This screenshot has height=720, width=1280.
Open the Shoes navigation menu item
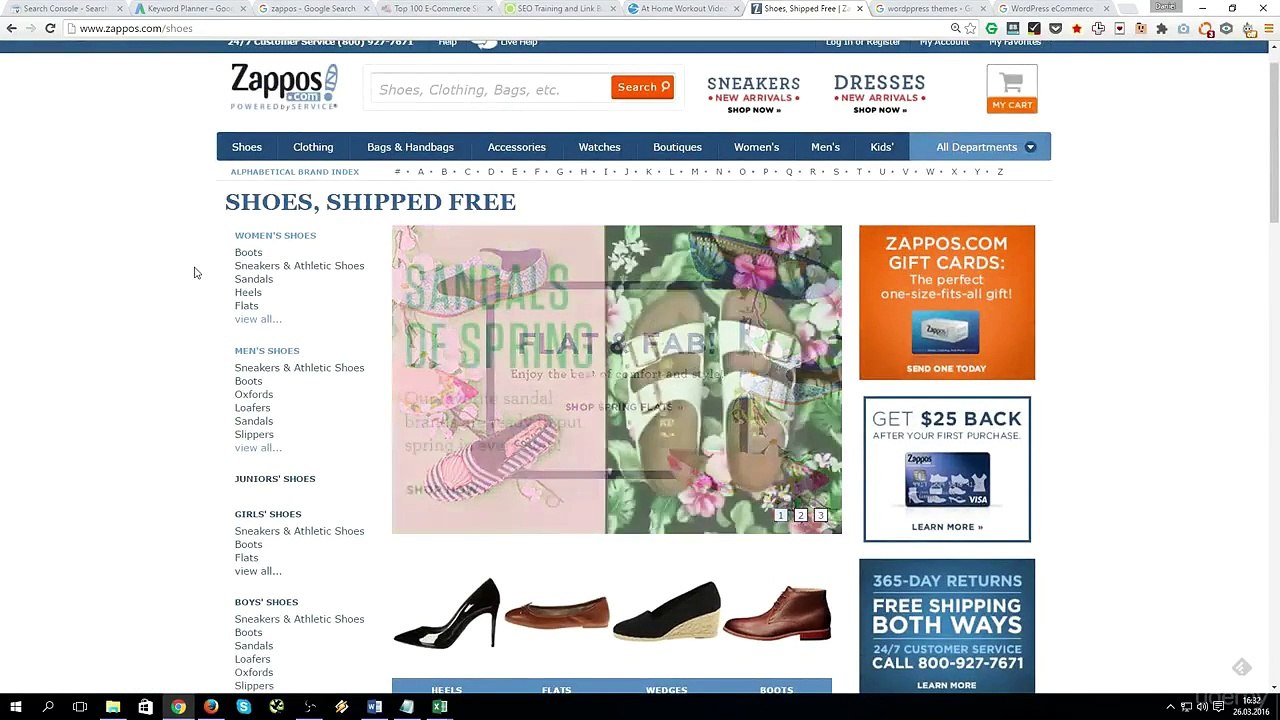[247, 147]
